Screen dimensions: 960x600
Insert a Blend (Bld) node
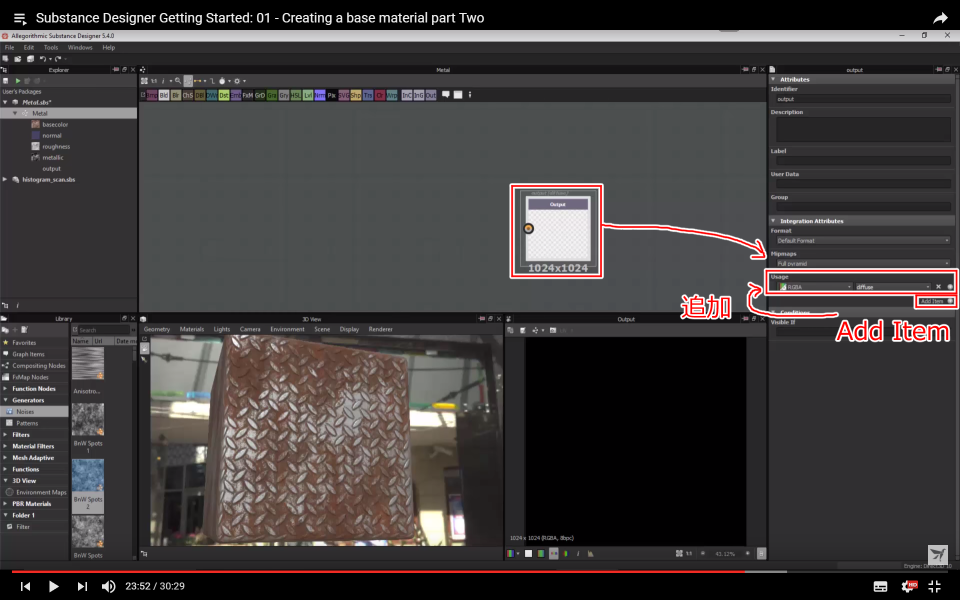(164, 95)
